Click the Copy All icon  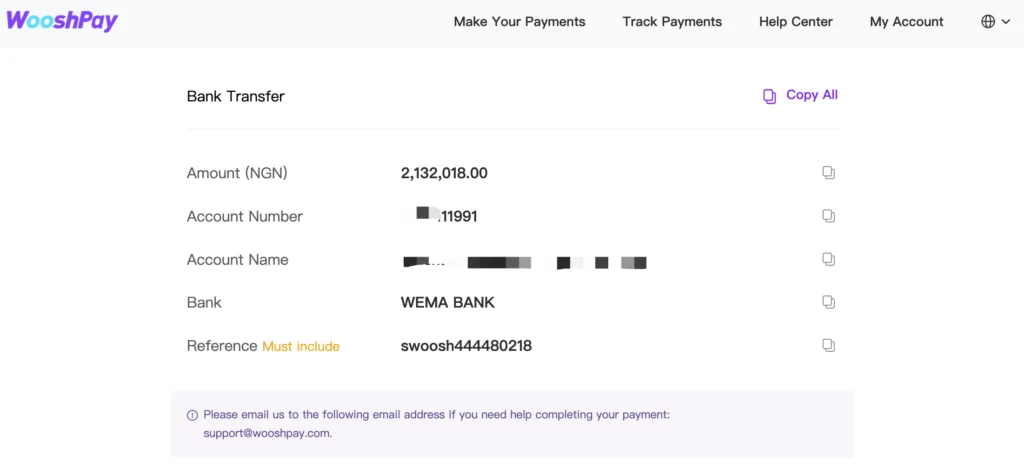(x=770, y=97)
